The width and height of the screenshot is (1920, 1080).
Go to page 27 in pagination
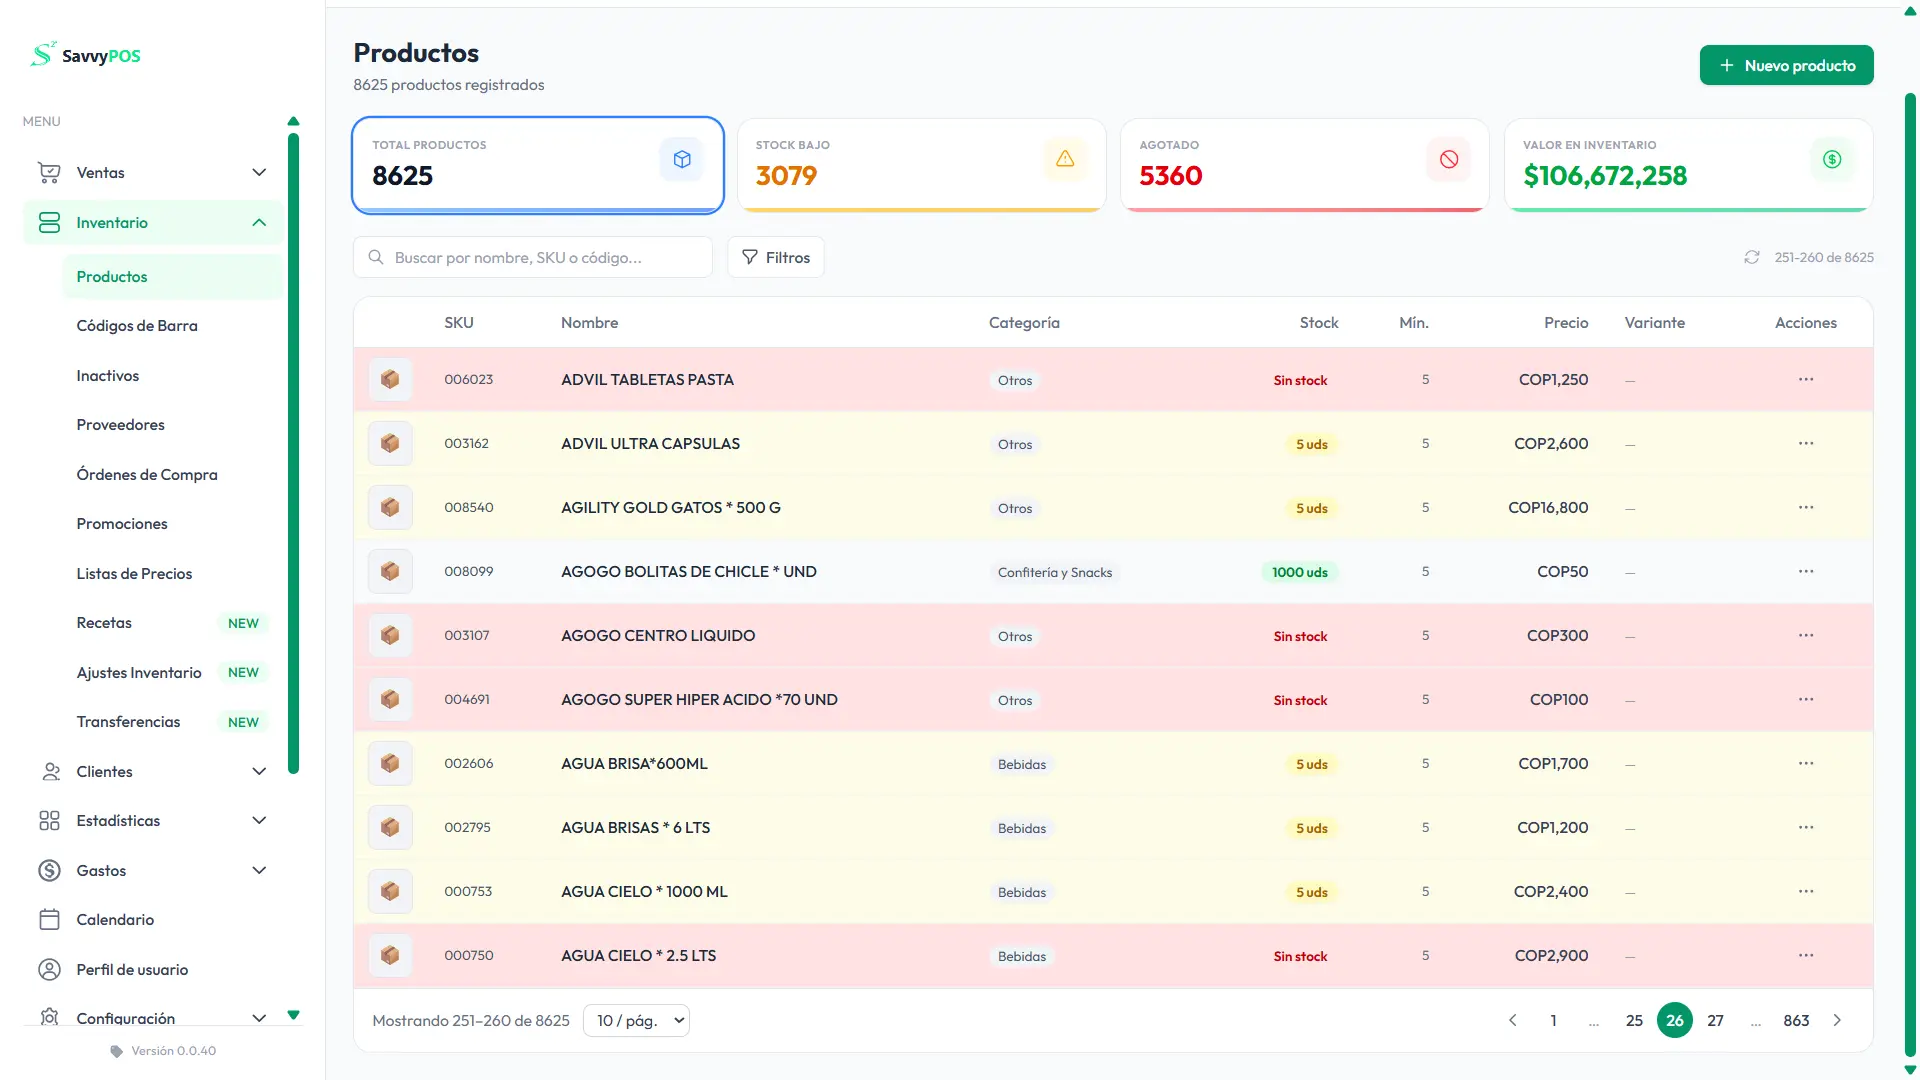point(1715,1020)
